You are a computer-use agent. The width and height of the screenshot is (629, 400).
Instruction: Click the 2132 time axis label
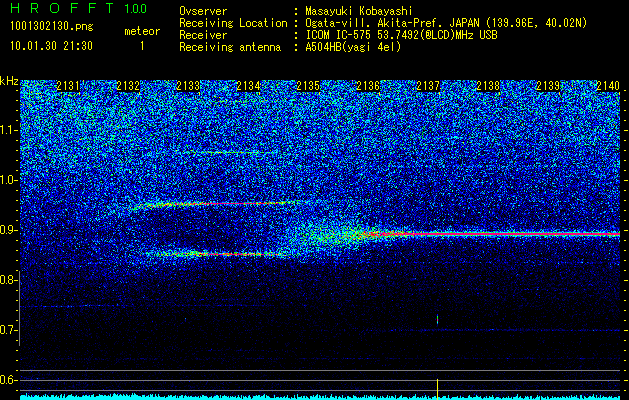tap(128, 85)
